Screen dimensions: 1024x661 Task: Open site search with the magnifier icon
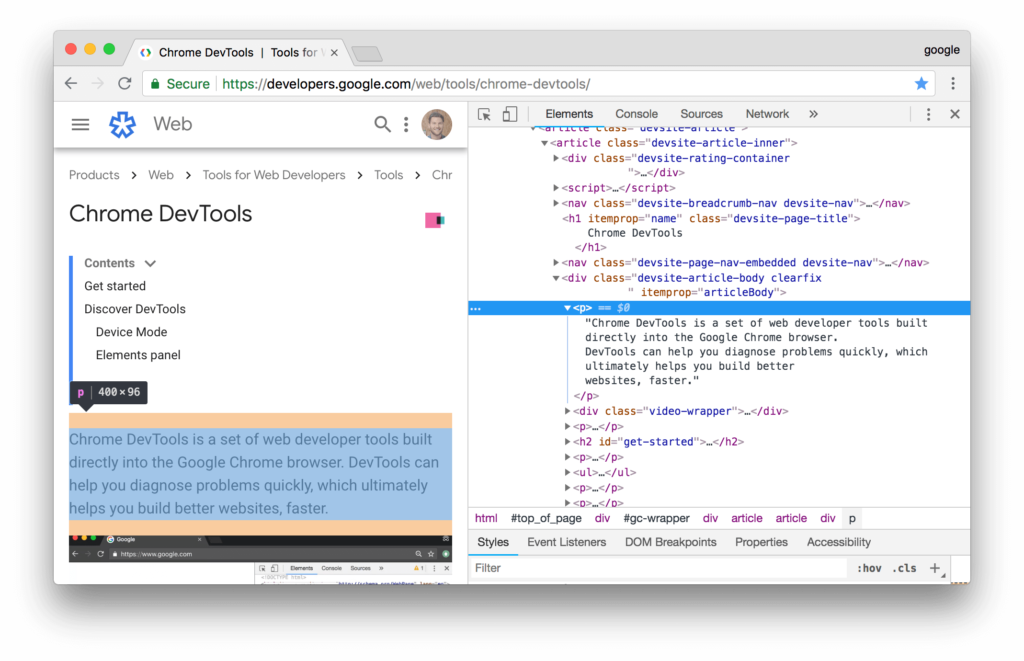click(x=382, y=124)
